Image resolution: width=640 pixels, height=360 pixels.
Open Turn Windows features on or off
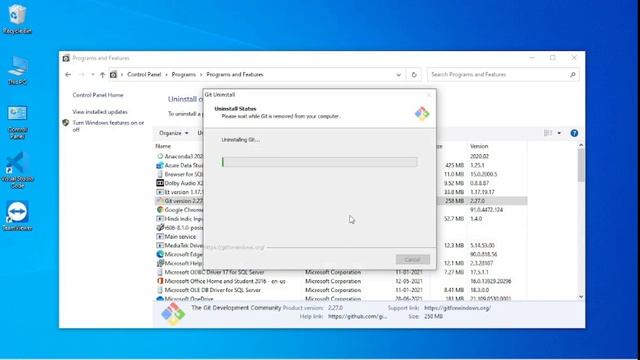click(108, 126)
